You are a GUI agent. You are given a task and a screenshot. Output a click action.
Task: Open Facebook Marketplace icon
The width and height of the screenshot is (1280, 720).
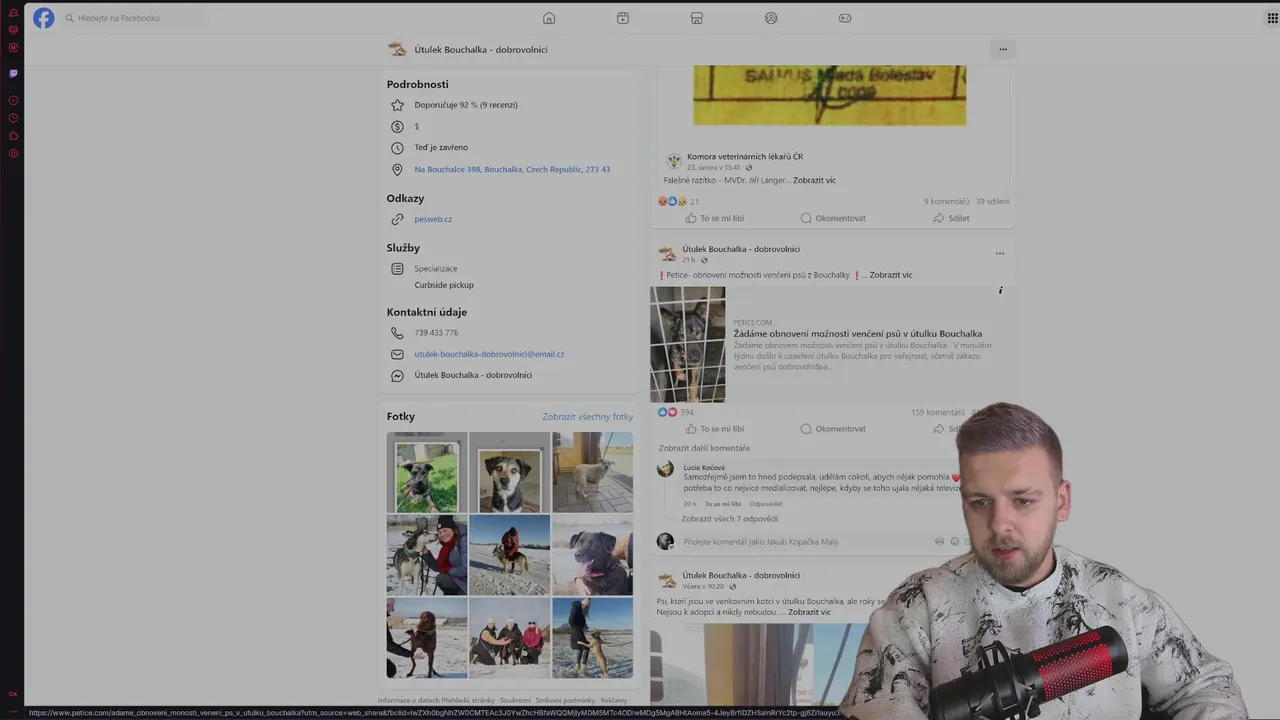click(x=697, y=18)
